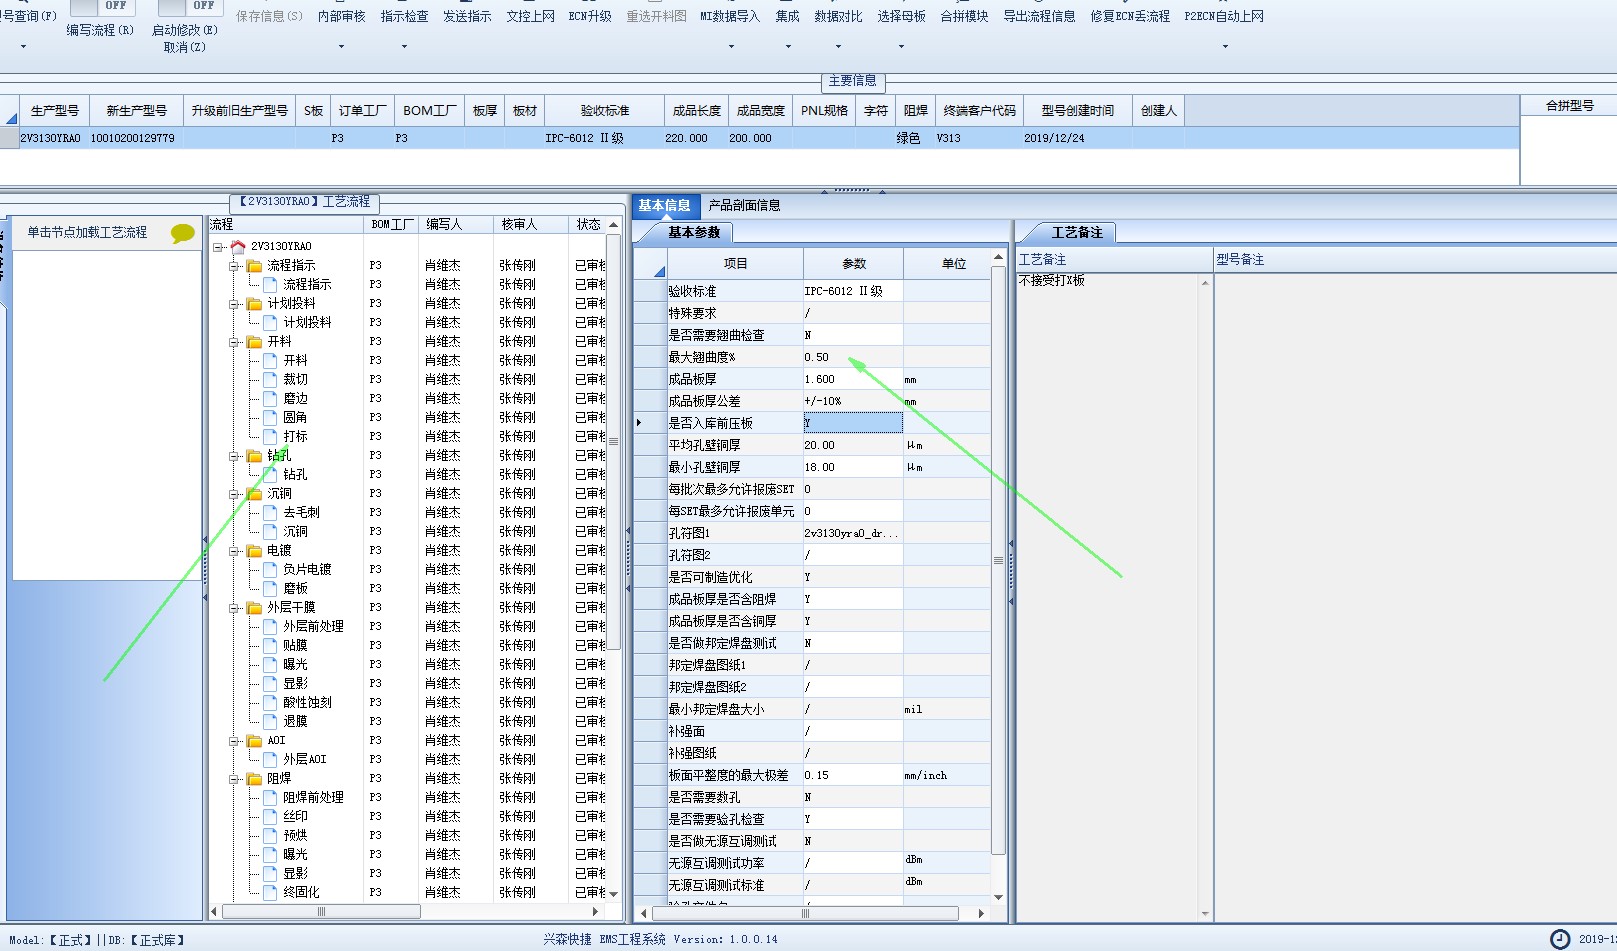Click the document icon for 去毛刺

tap(270, 512)
